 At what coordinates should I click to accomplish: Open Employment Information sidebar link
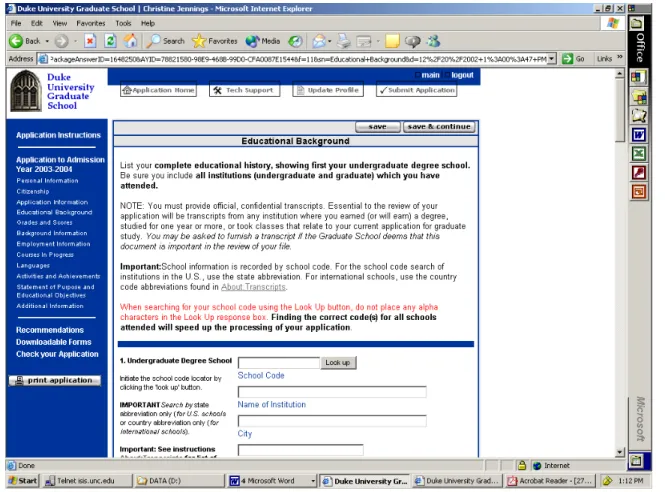click(53, 244)
